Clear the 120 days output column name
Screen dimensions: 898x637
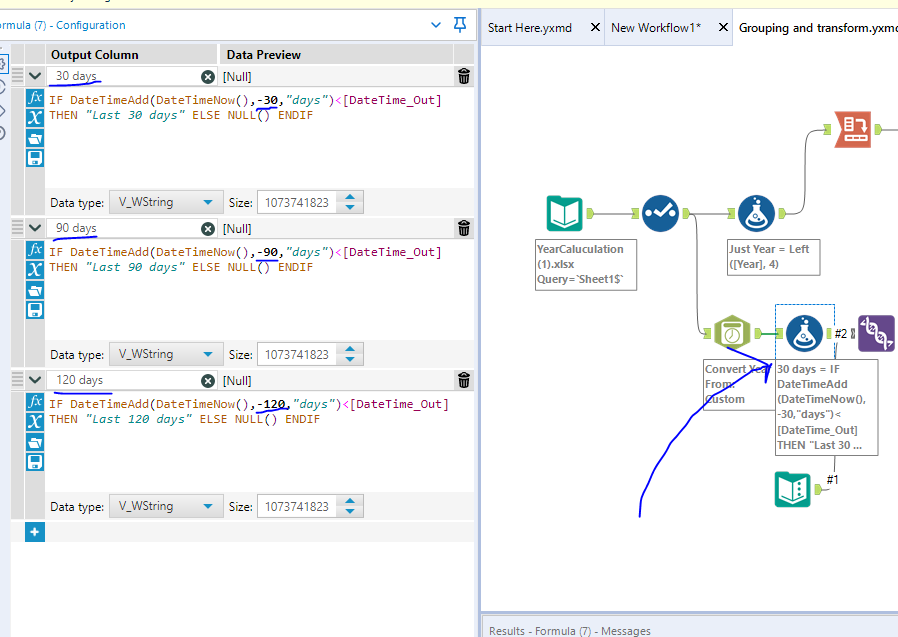(x=207, y=380)
